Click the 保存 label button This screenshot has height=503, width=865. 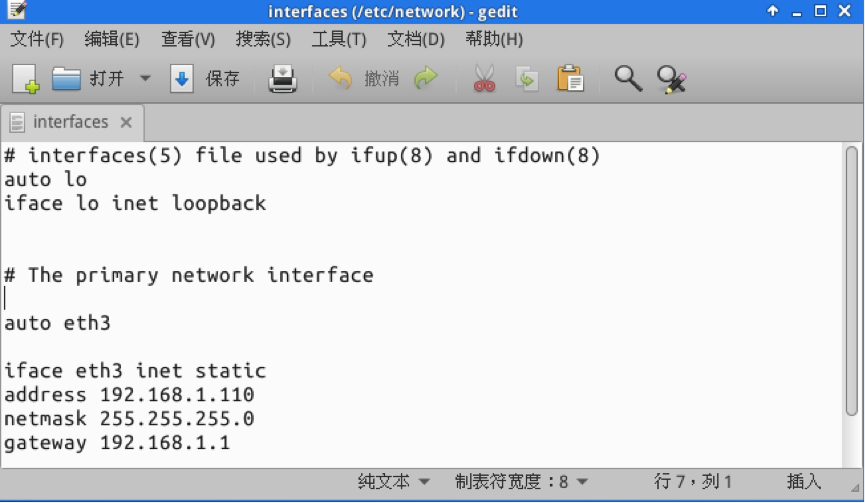click(x=222, y=79)
